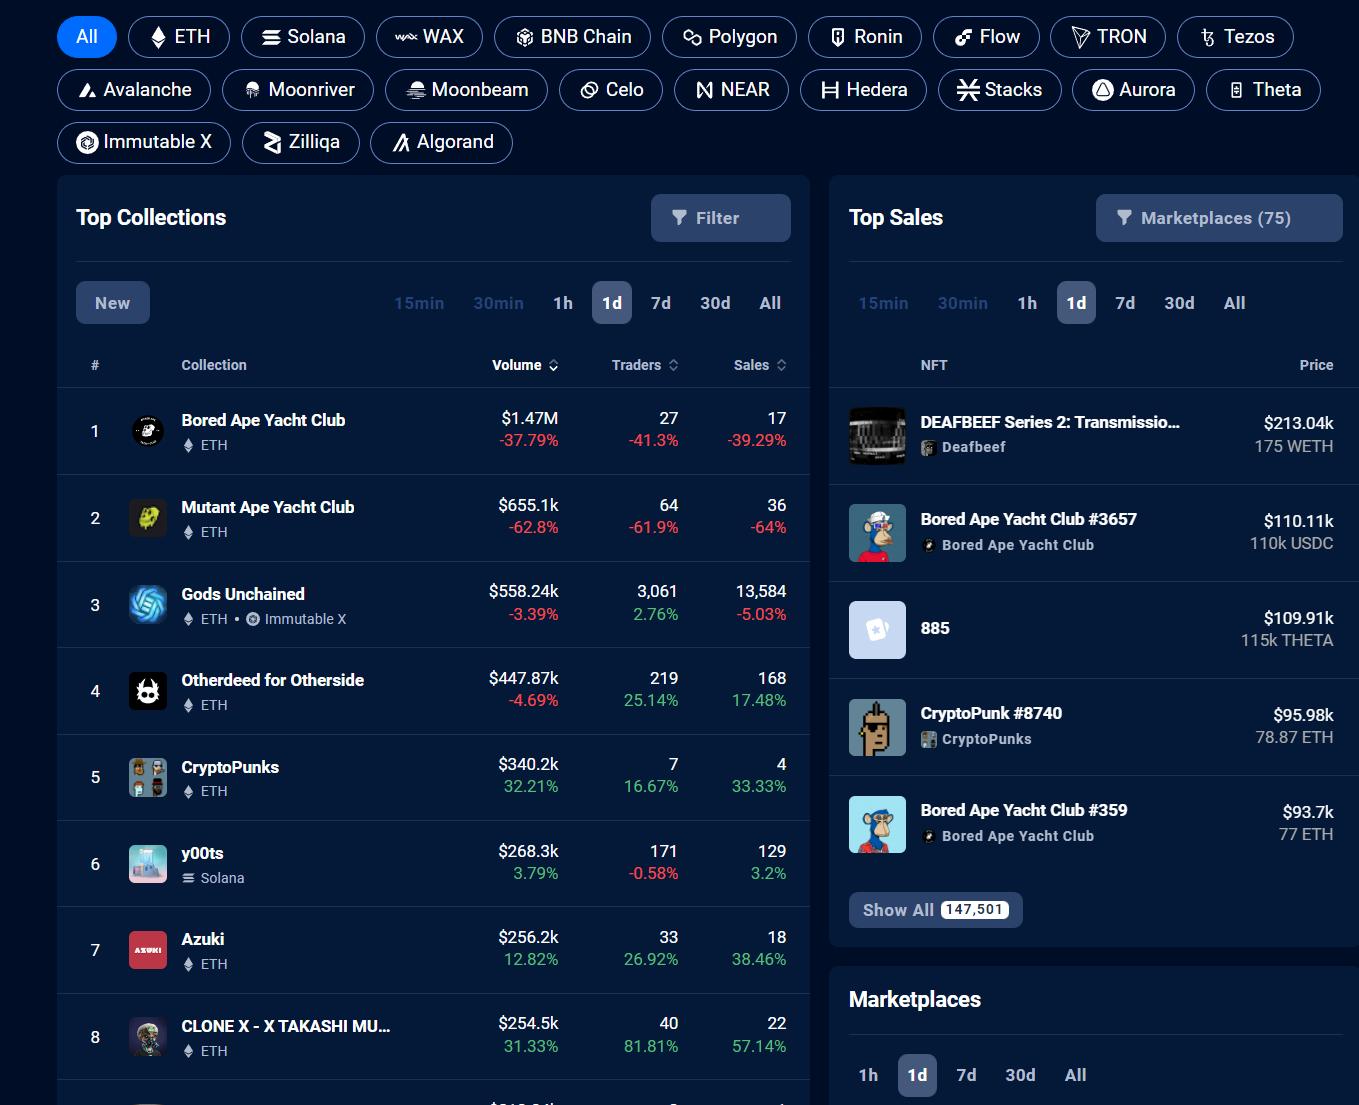The image size is (1359, 1105).
Task: Filter by Moonbeam chain
Action: tap(466, 90)
